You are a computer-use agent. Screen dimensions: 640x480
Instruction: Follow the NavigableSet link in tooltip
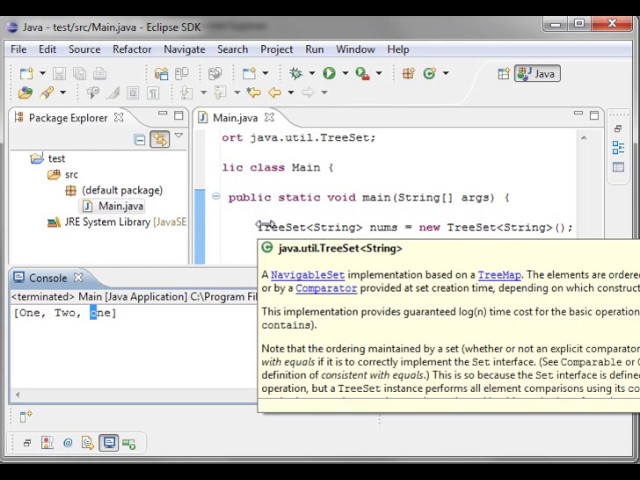pyautogui.click(x=308, y=275)
